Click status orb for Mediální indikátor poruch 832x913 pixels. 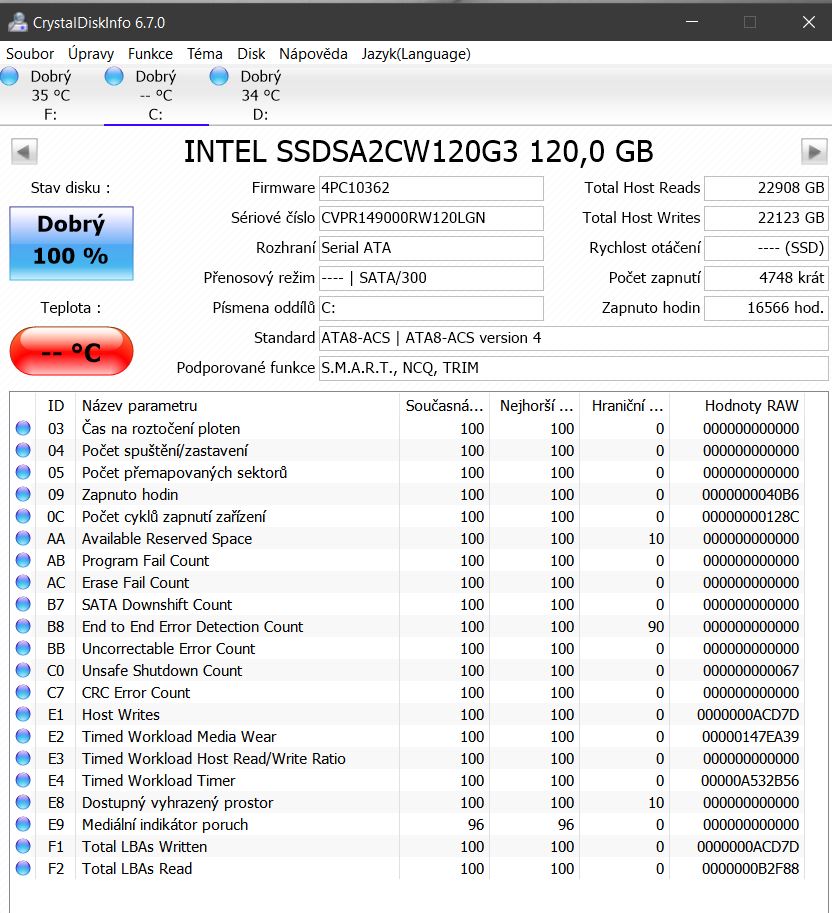pyautogui.click(x=23, y=825)
